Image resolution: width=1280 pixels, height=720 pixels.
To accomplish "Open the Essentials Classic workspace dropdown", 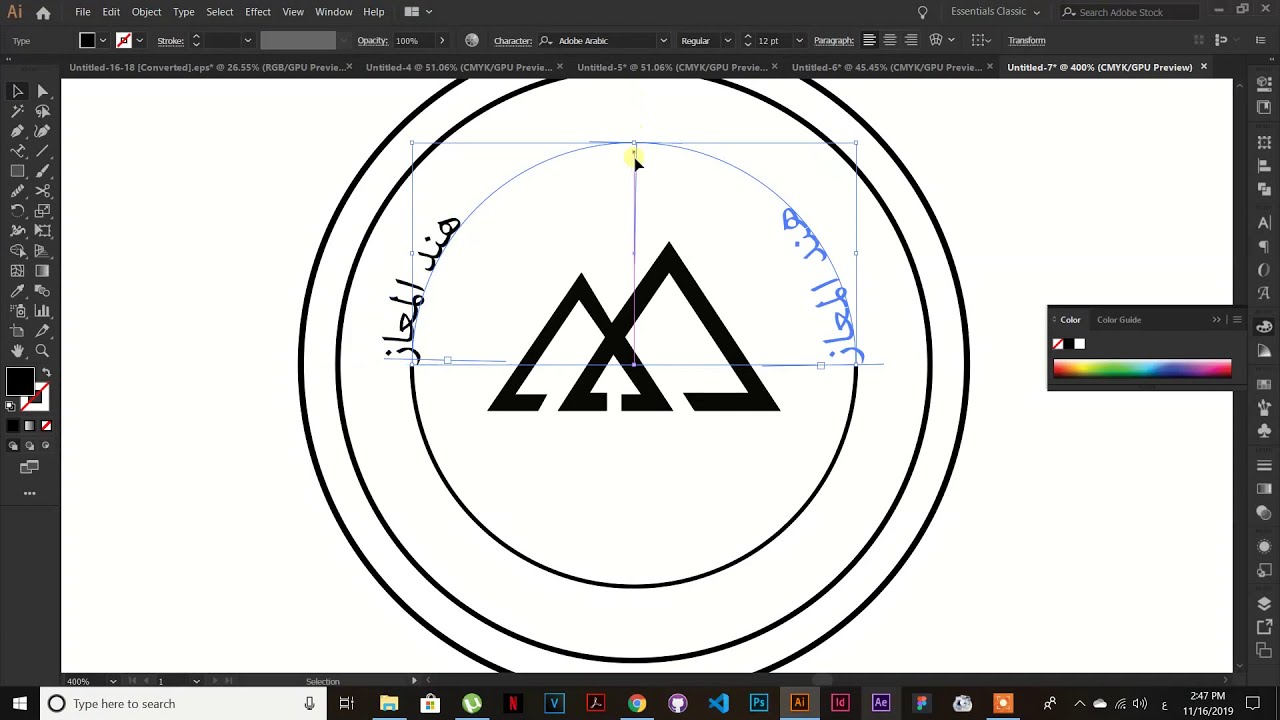I will pos(995,12).
